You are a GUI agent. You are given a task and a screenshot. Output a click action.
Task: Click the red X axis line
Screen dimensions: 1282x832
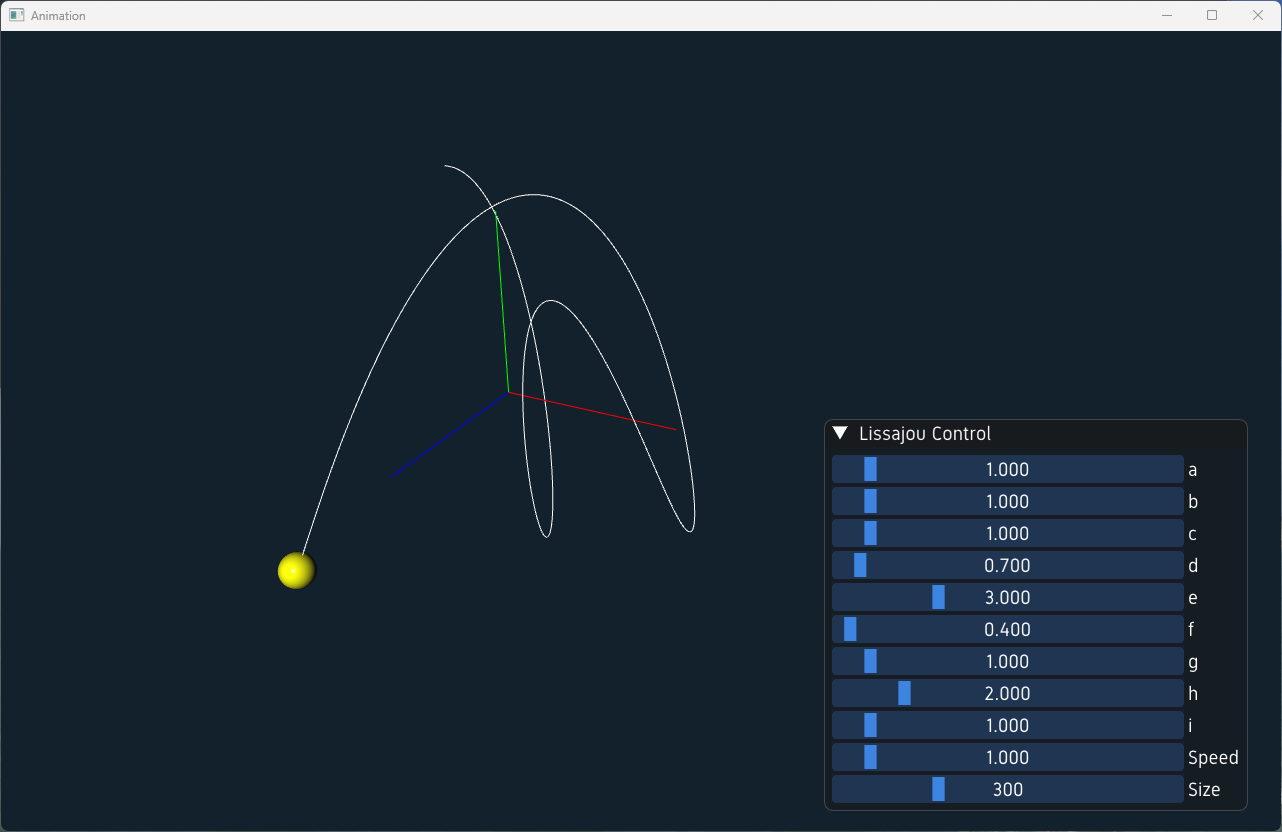(x=592, y=411)
